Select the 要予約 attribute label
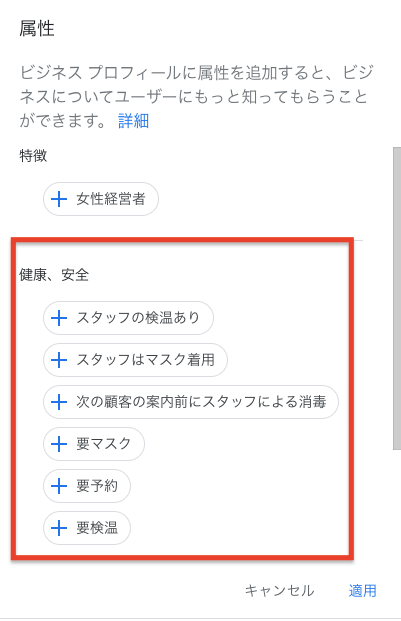Image resolution: width=401 pixels, height=621 pixels. 97,486
